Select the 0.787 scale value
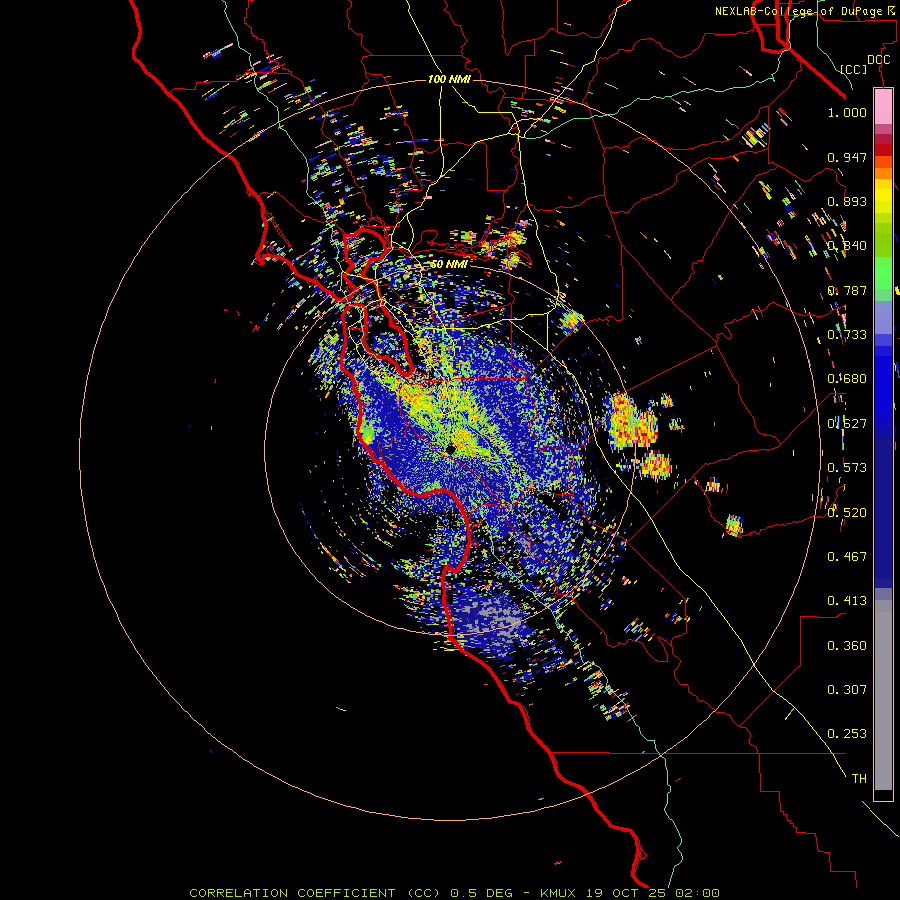The height and width of the screenshot is (900, 900). 847,290
